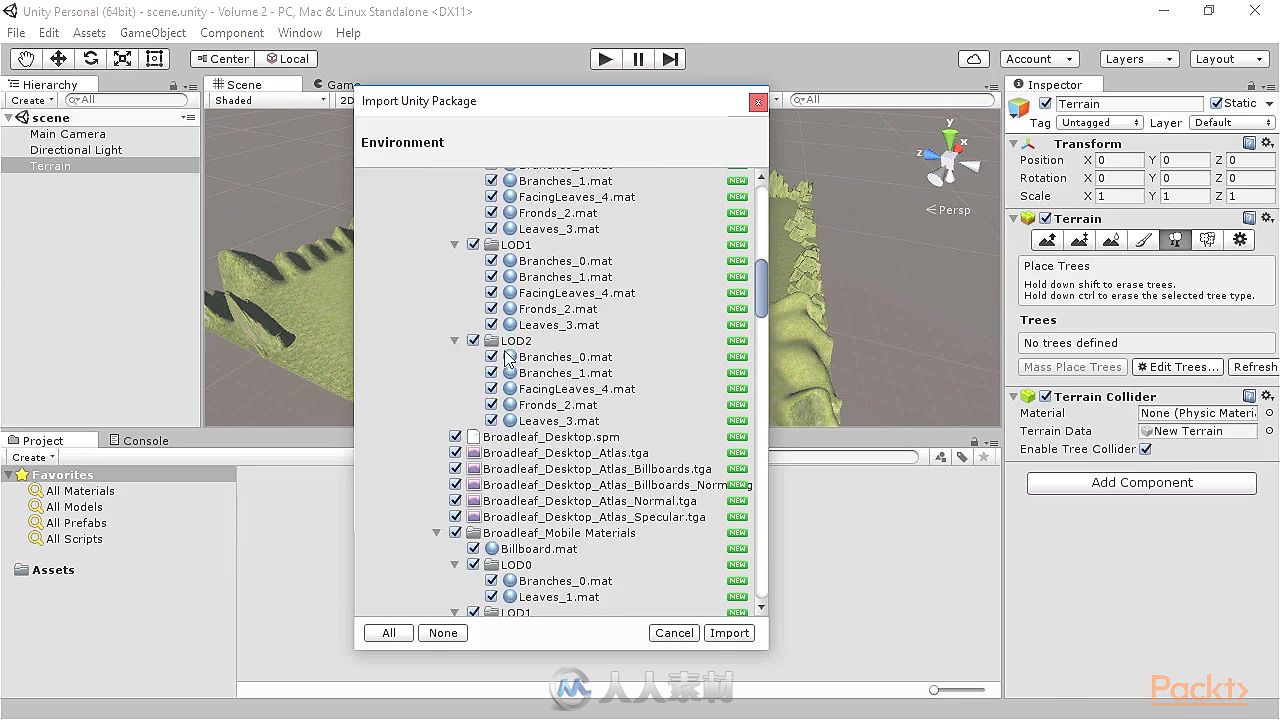
Task: Open the Layer dropdown Default
Action: coord(1231,123)
